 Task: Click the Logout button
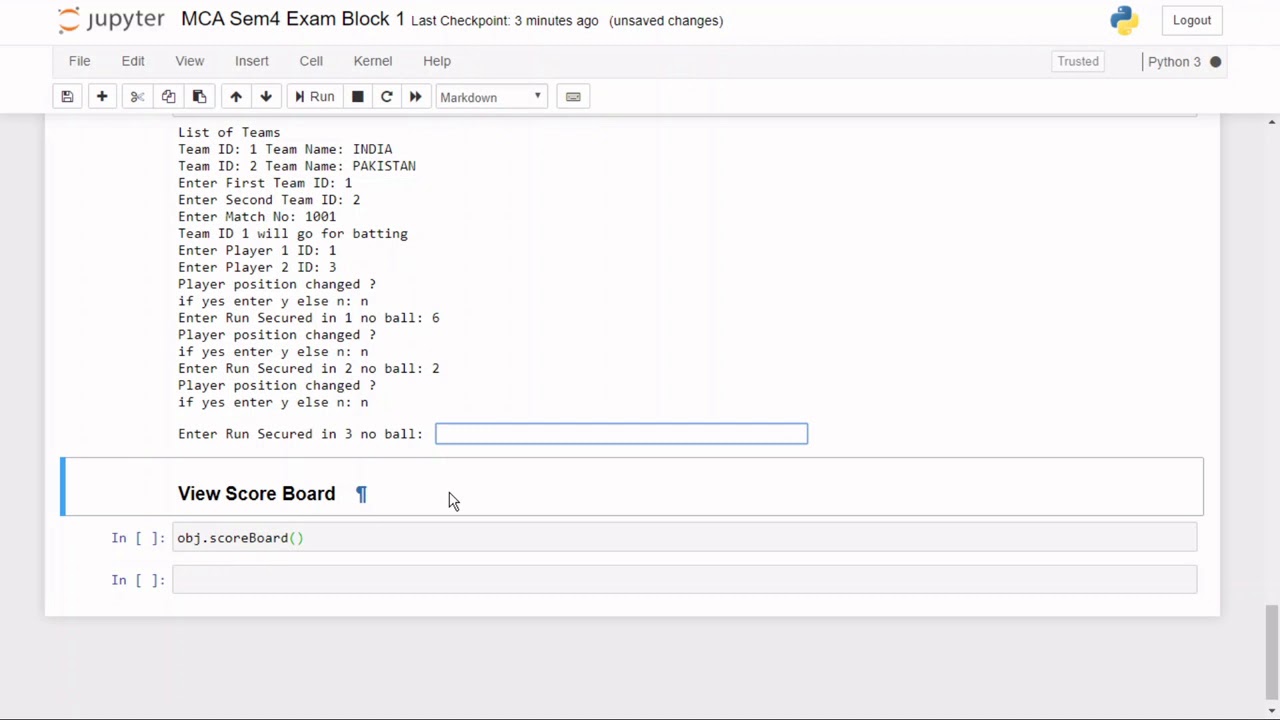[x=1192, y=20]
